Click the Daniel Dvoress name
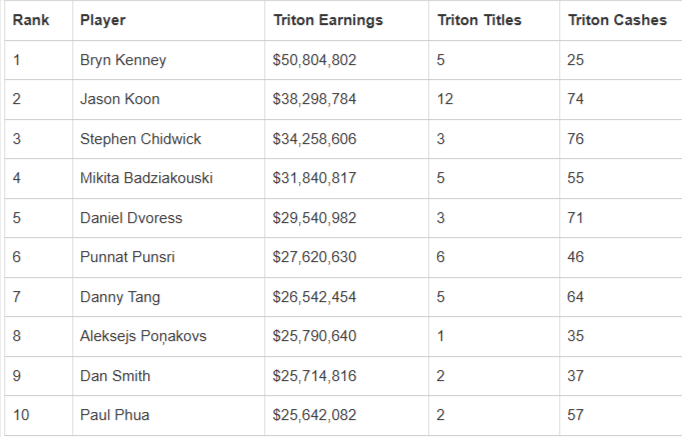This screenshot has width=682, height=437. click(131, 218)
